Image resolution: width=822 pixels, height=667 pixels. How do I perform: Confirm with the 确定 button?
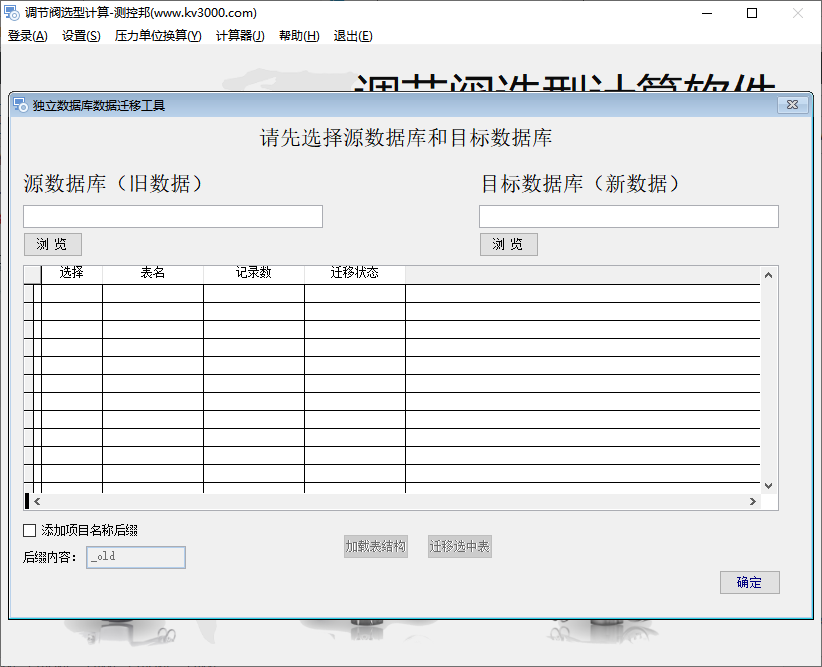coord(750,583)
